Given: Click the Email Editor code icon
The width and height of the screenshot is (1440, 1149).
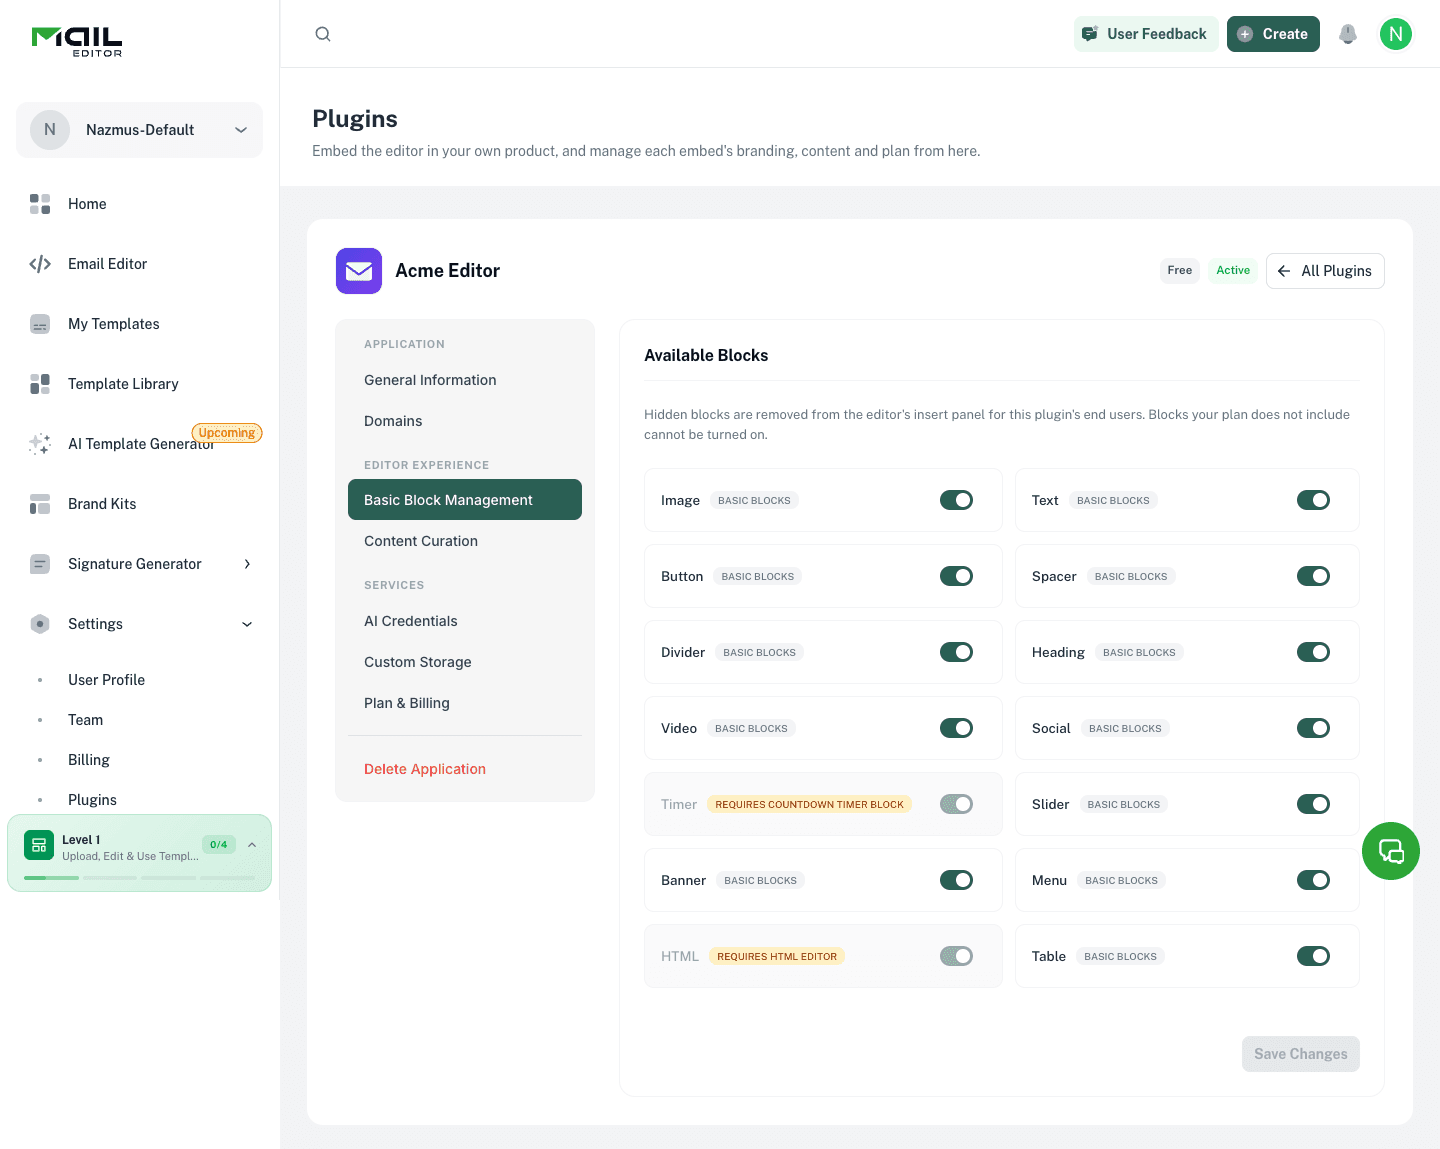Looking at the screenshot, I should point(40,264).
